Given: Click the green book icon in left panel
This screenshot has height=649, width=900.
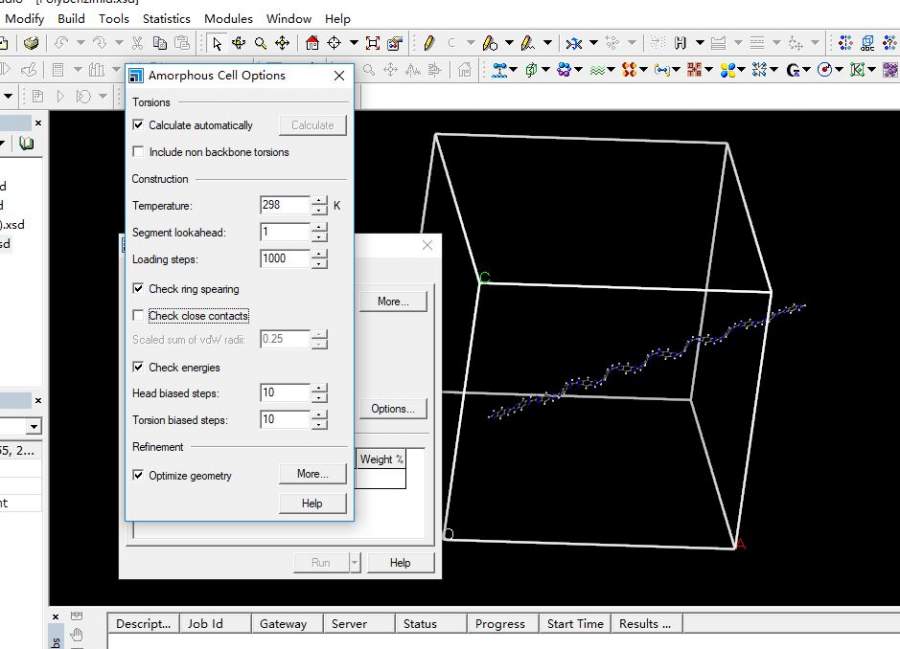Looking at the screenshot, I should pyautogui.click(x=26, y=143).
